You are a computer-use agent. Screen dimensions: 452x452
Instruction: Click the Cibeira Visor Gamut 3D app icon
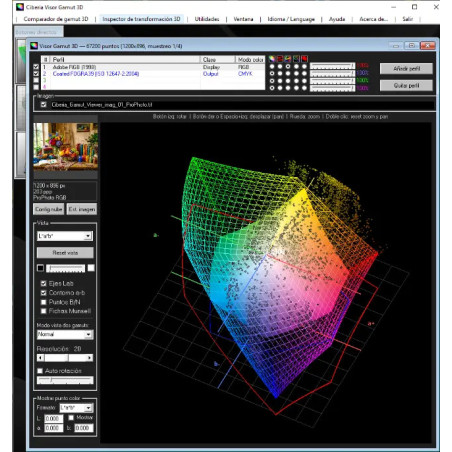pyautogui.click(x=20, y=7)
